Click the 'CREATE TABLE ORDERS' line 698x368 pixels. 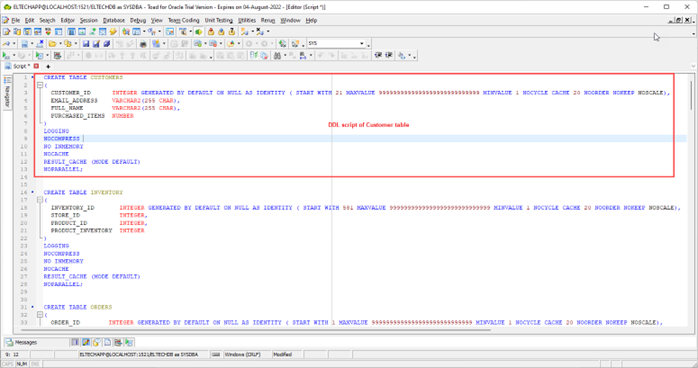pyautogui.click(x=78, y=307)
